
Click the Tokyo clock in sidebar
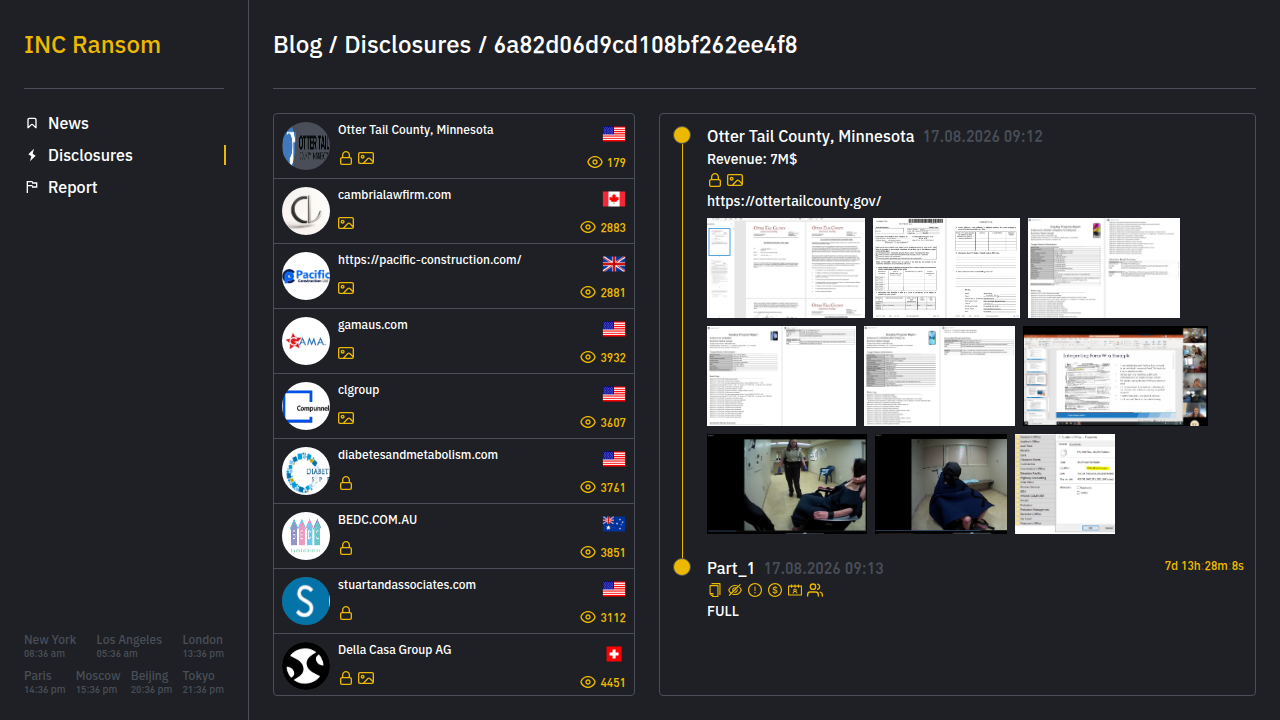coord(203,682)
